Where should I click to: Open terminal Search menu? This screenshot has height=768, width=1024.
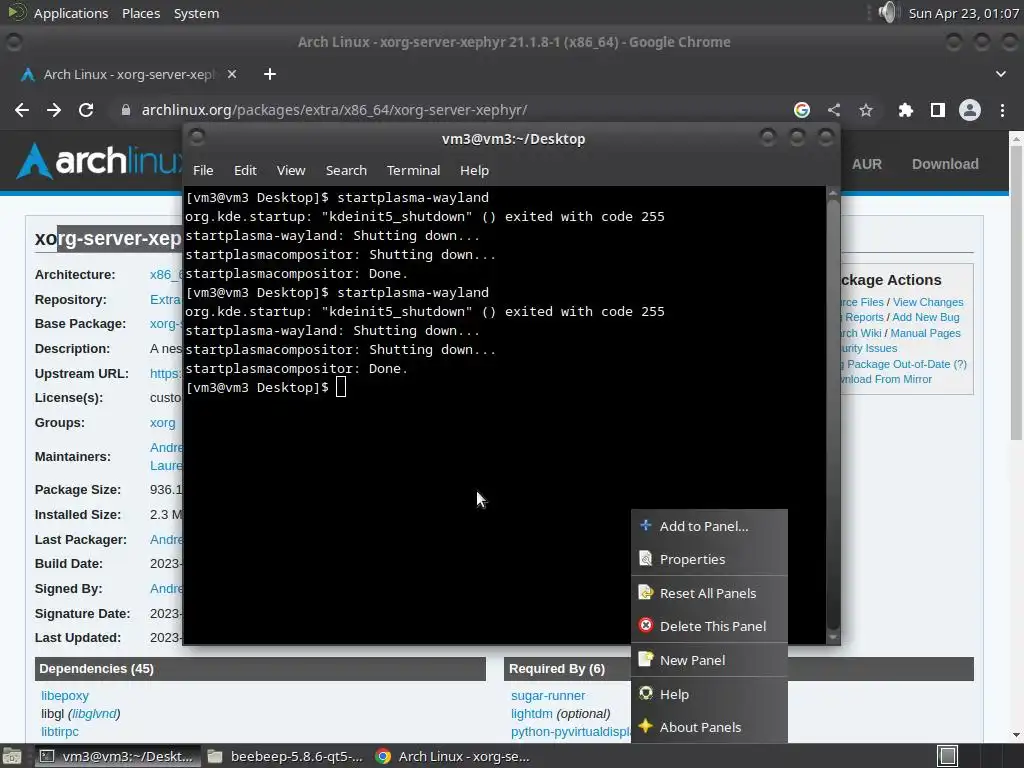click(346, 170)
